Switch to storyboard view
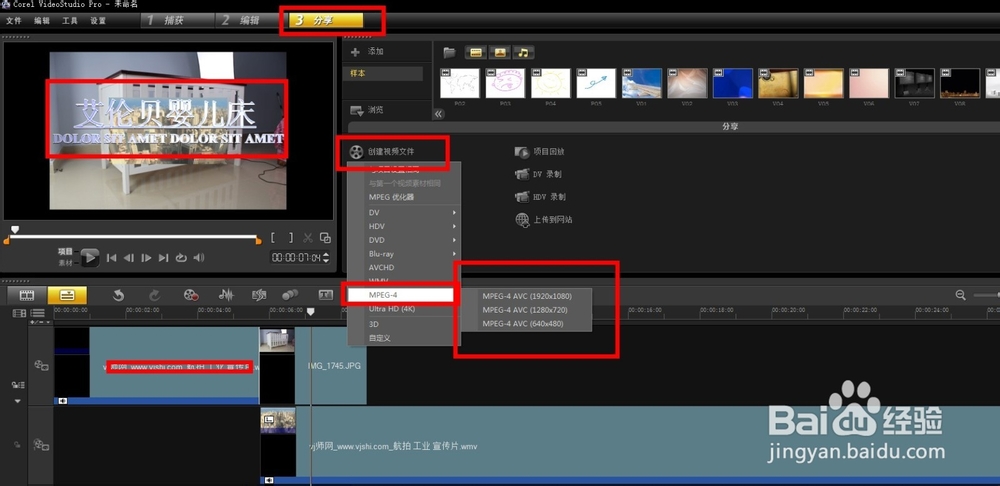1000x486 pixels. [27, 295]
